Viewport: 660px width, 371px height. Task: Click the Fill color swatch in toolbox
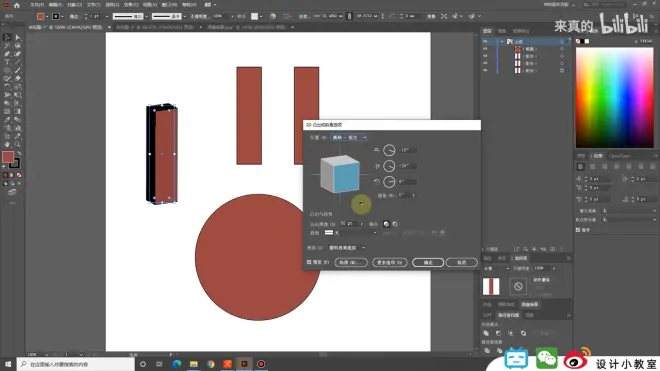(x=8, y=157)
